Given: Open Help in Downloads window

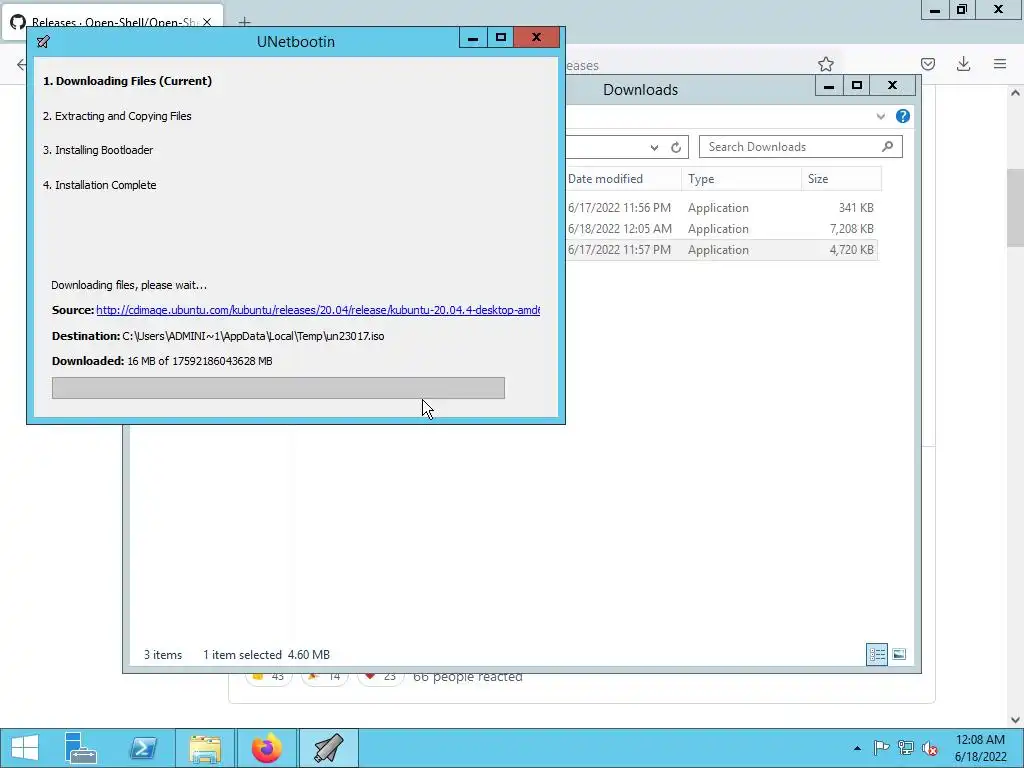Looking at the screenshot, I should [903, 116].
